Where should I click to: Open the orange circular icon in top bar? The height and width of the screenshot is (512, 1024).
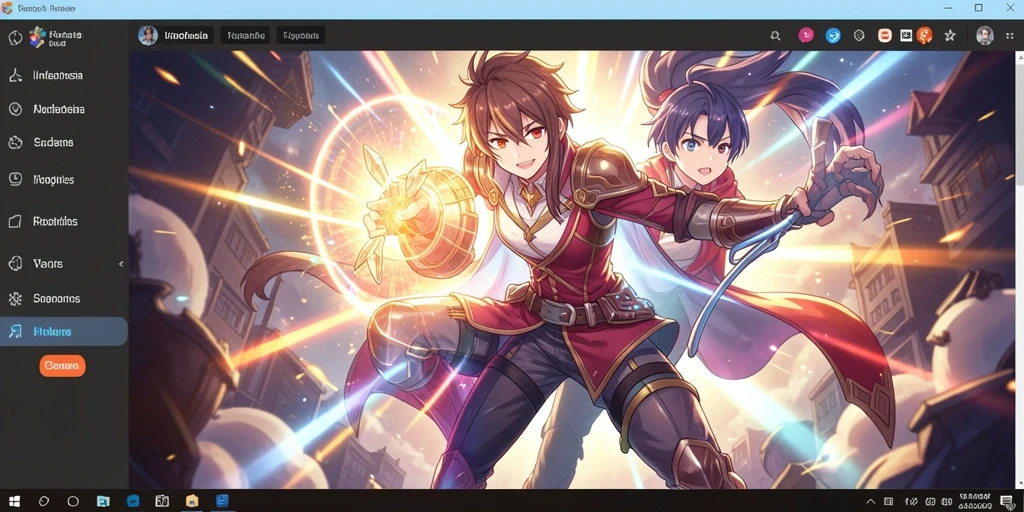(x=924, y=36)
